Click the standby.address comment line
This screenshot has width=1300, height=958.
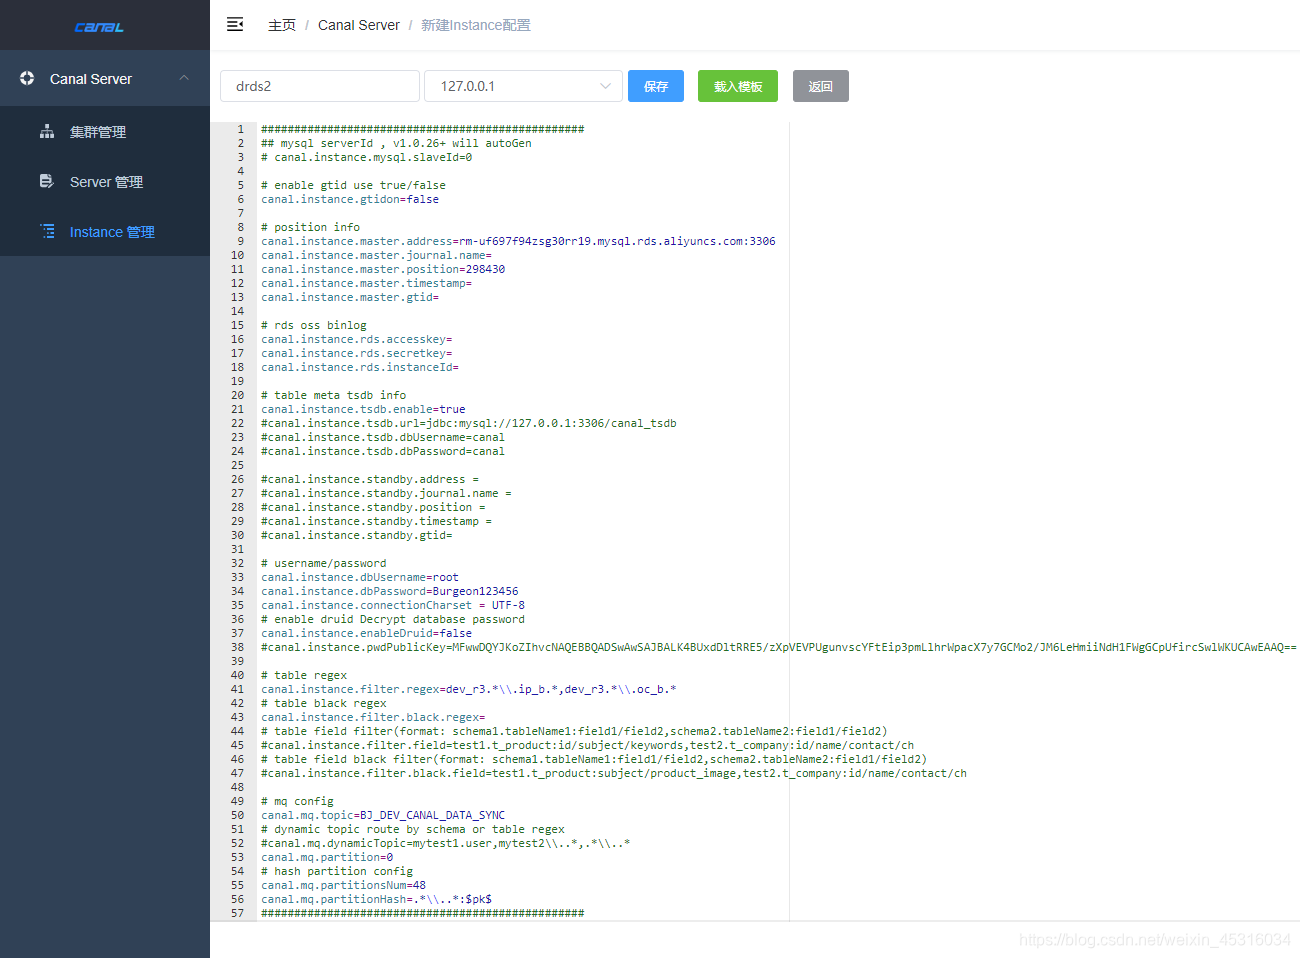370,479
